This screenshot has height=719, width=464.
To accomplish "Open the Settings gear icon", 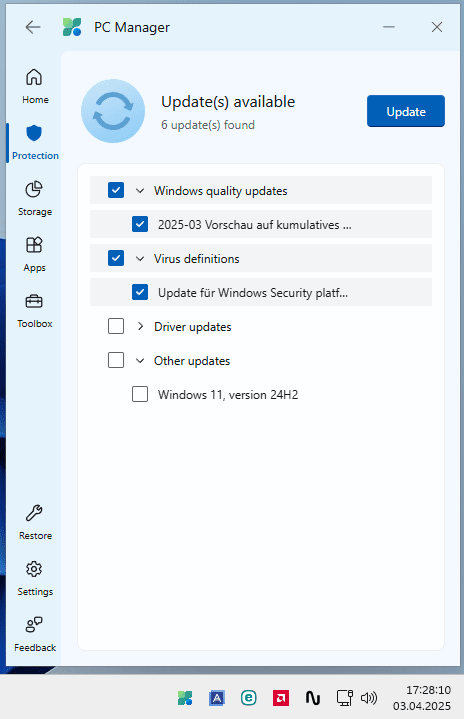I will pyautogui.click(x=34, y=569).
